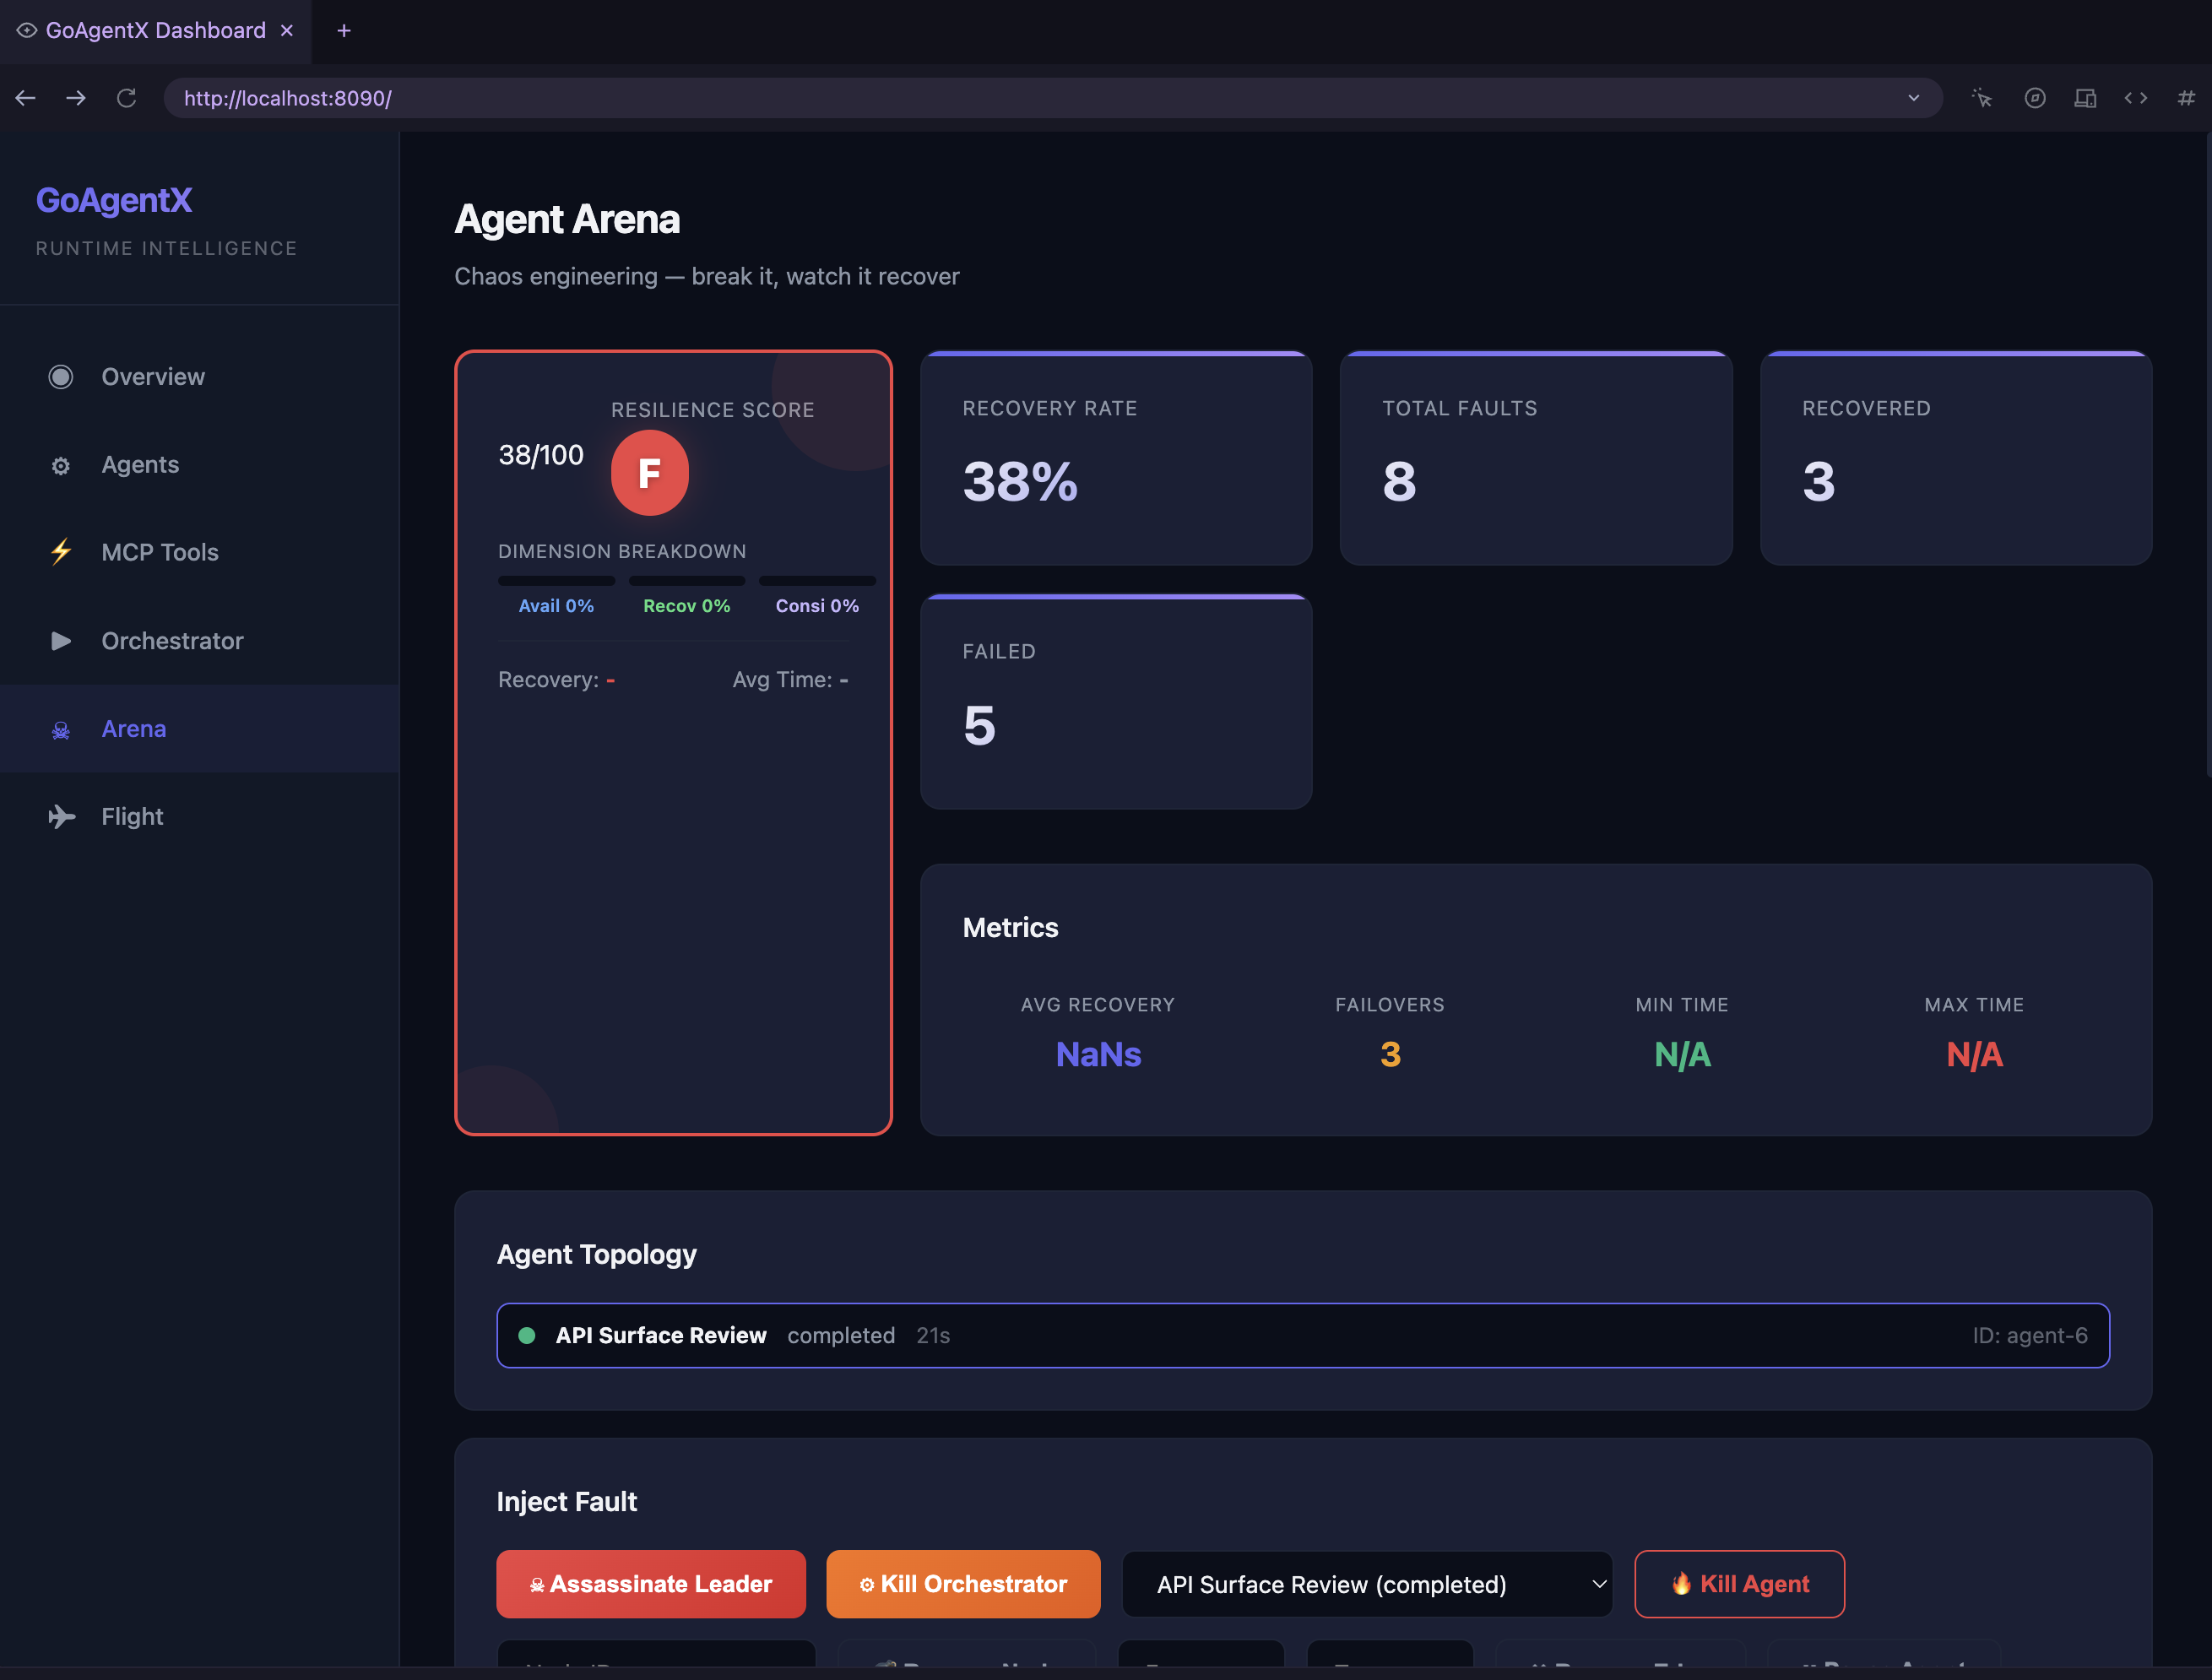Screen dimensions: 2212x1680
Task: Go to MCP Tools page
Action: 199,553
